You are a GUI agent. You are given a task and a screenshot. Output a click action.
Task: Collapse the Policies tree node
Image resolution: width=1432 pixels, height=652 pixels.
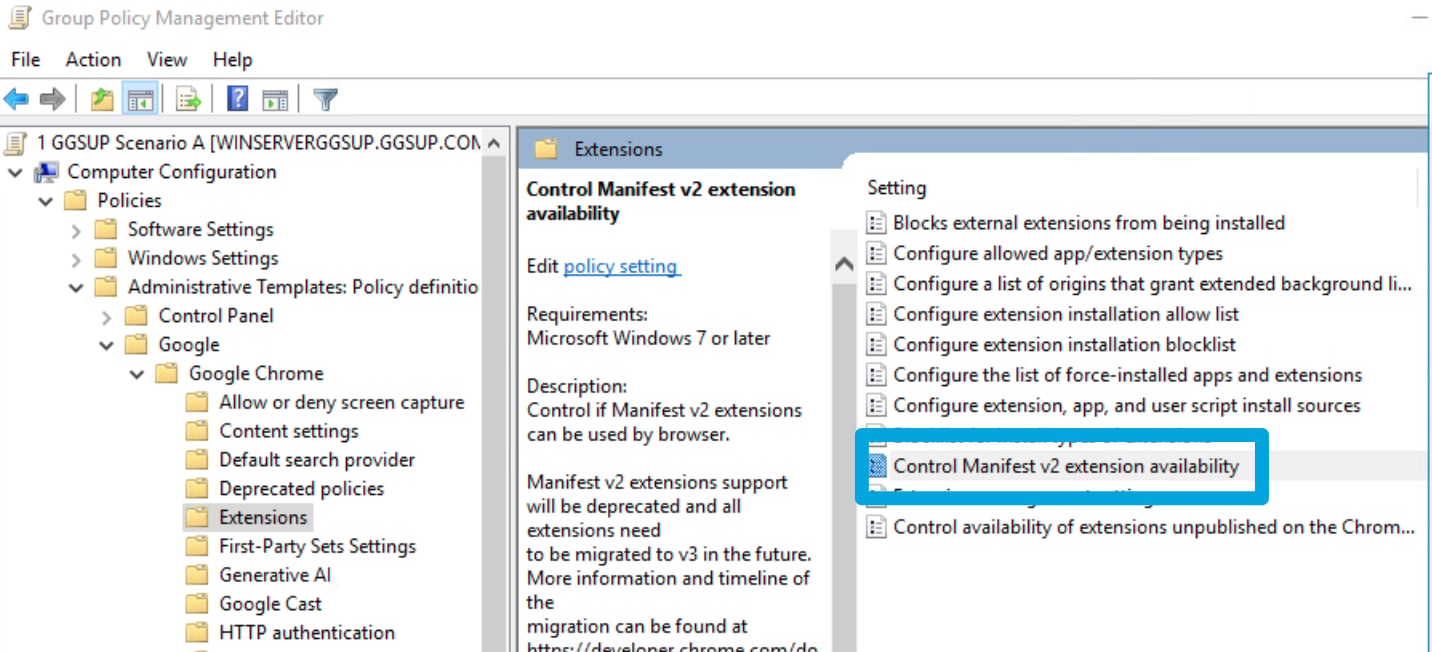[x=46, y=202]
